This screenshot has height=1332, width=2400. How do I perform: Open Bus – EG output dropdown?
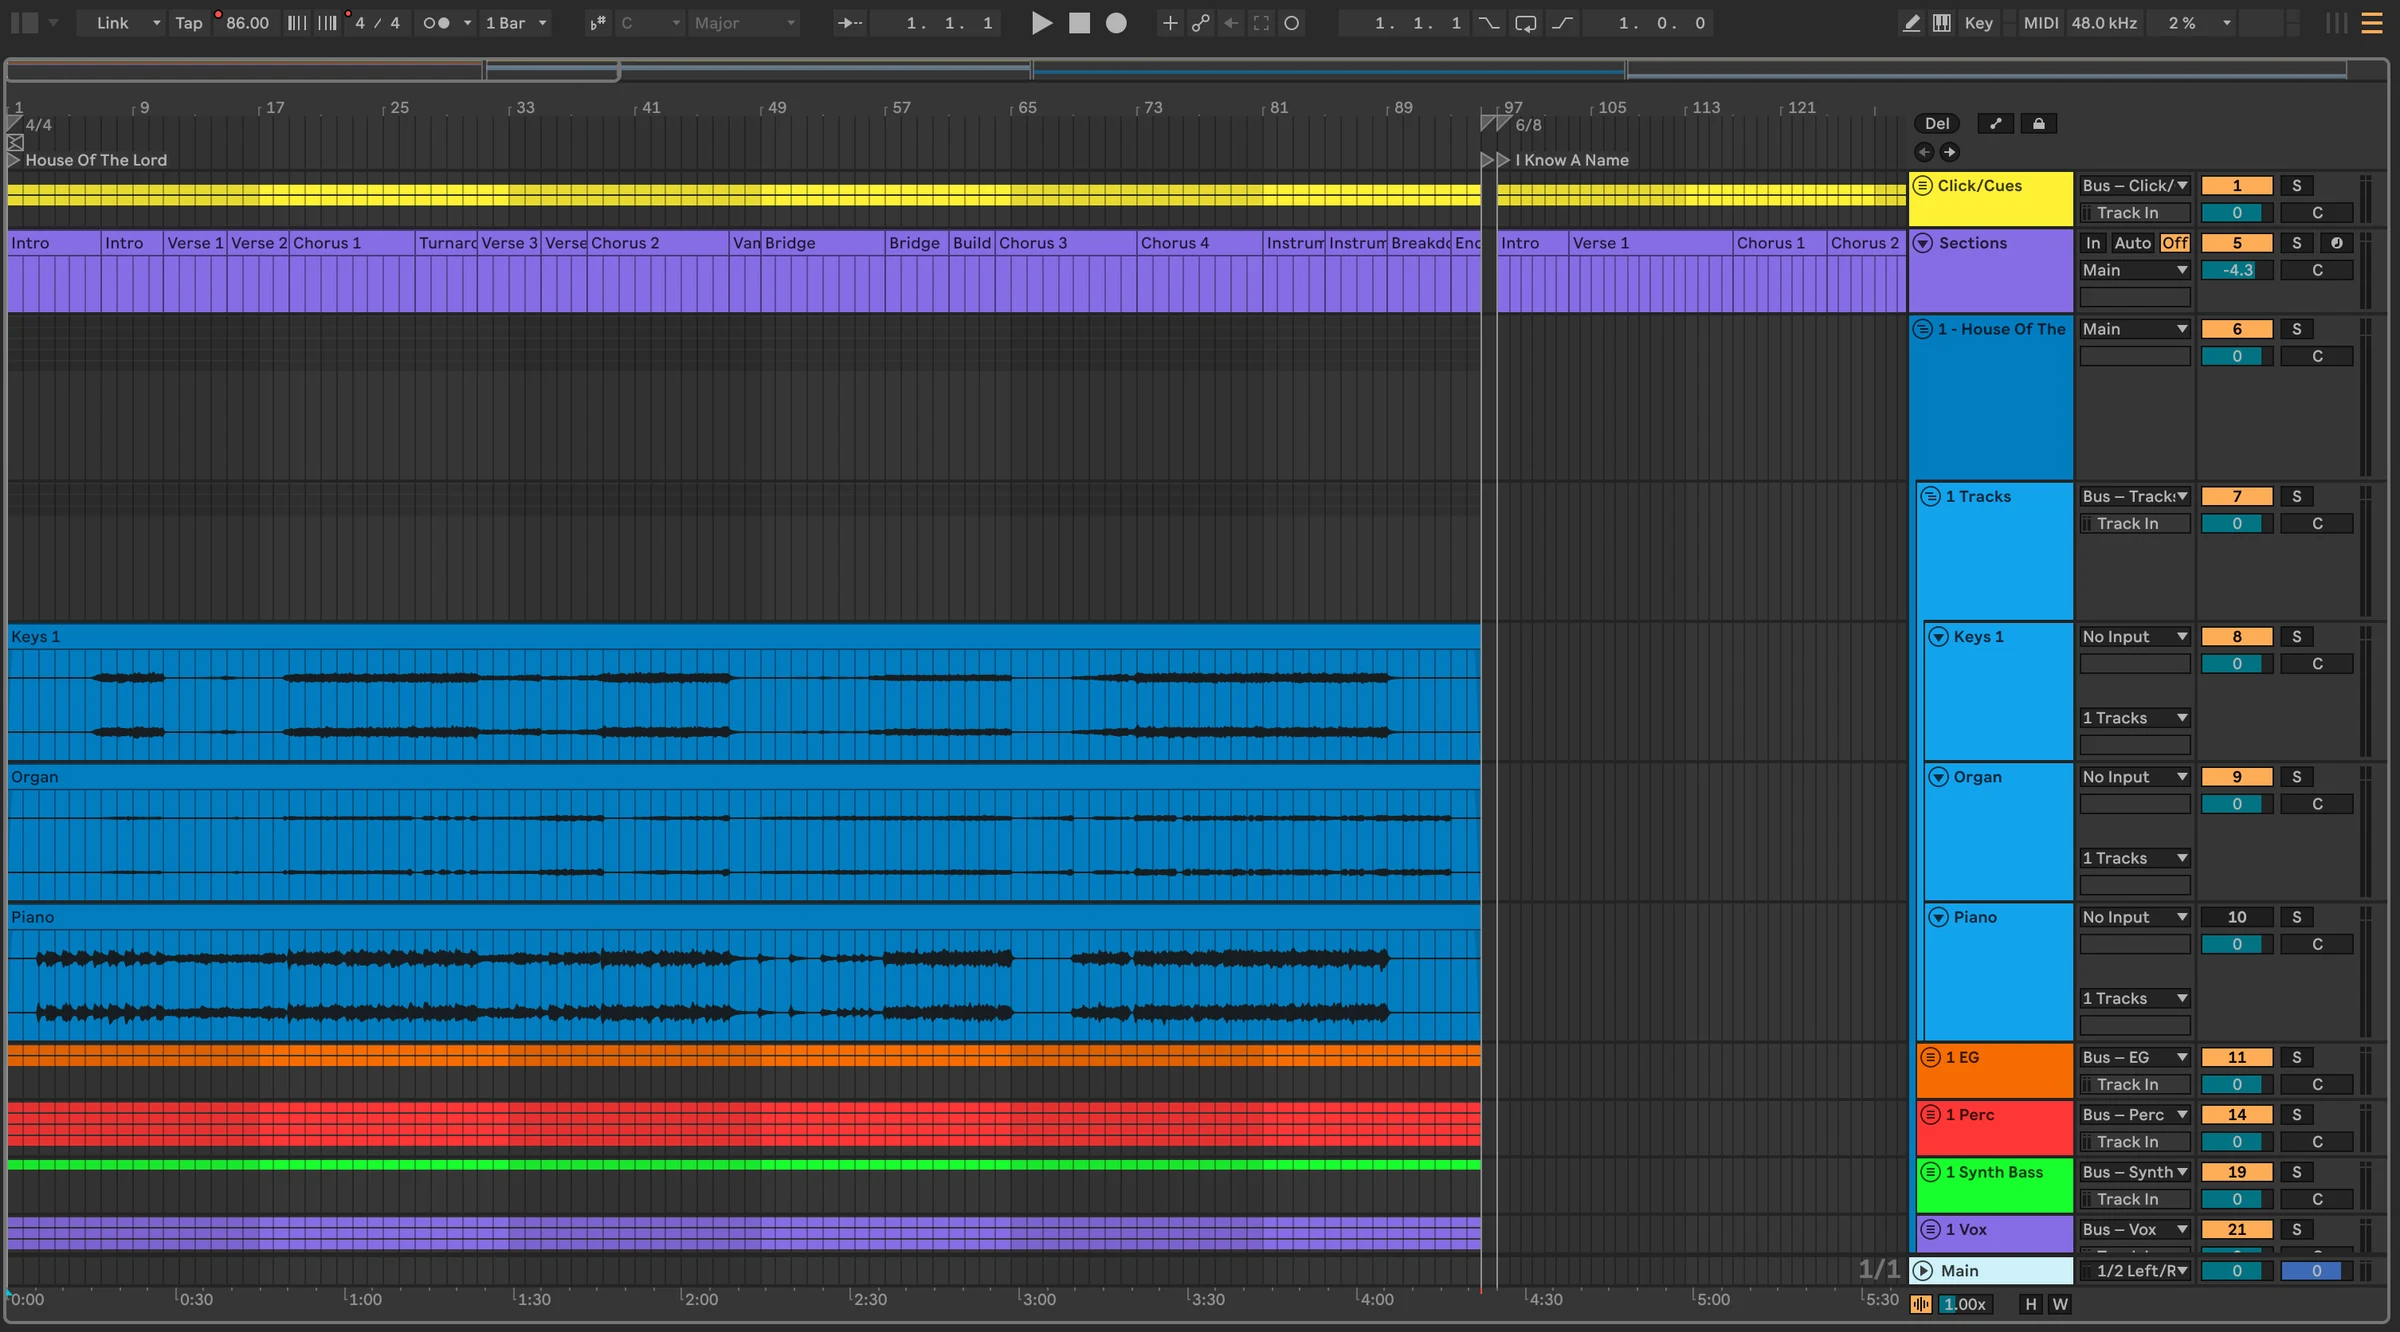pyautogui.click(x=2135, y=1058)
